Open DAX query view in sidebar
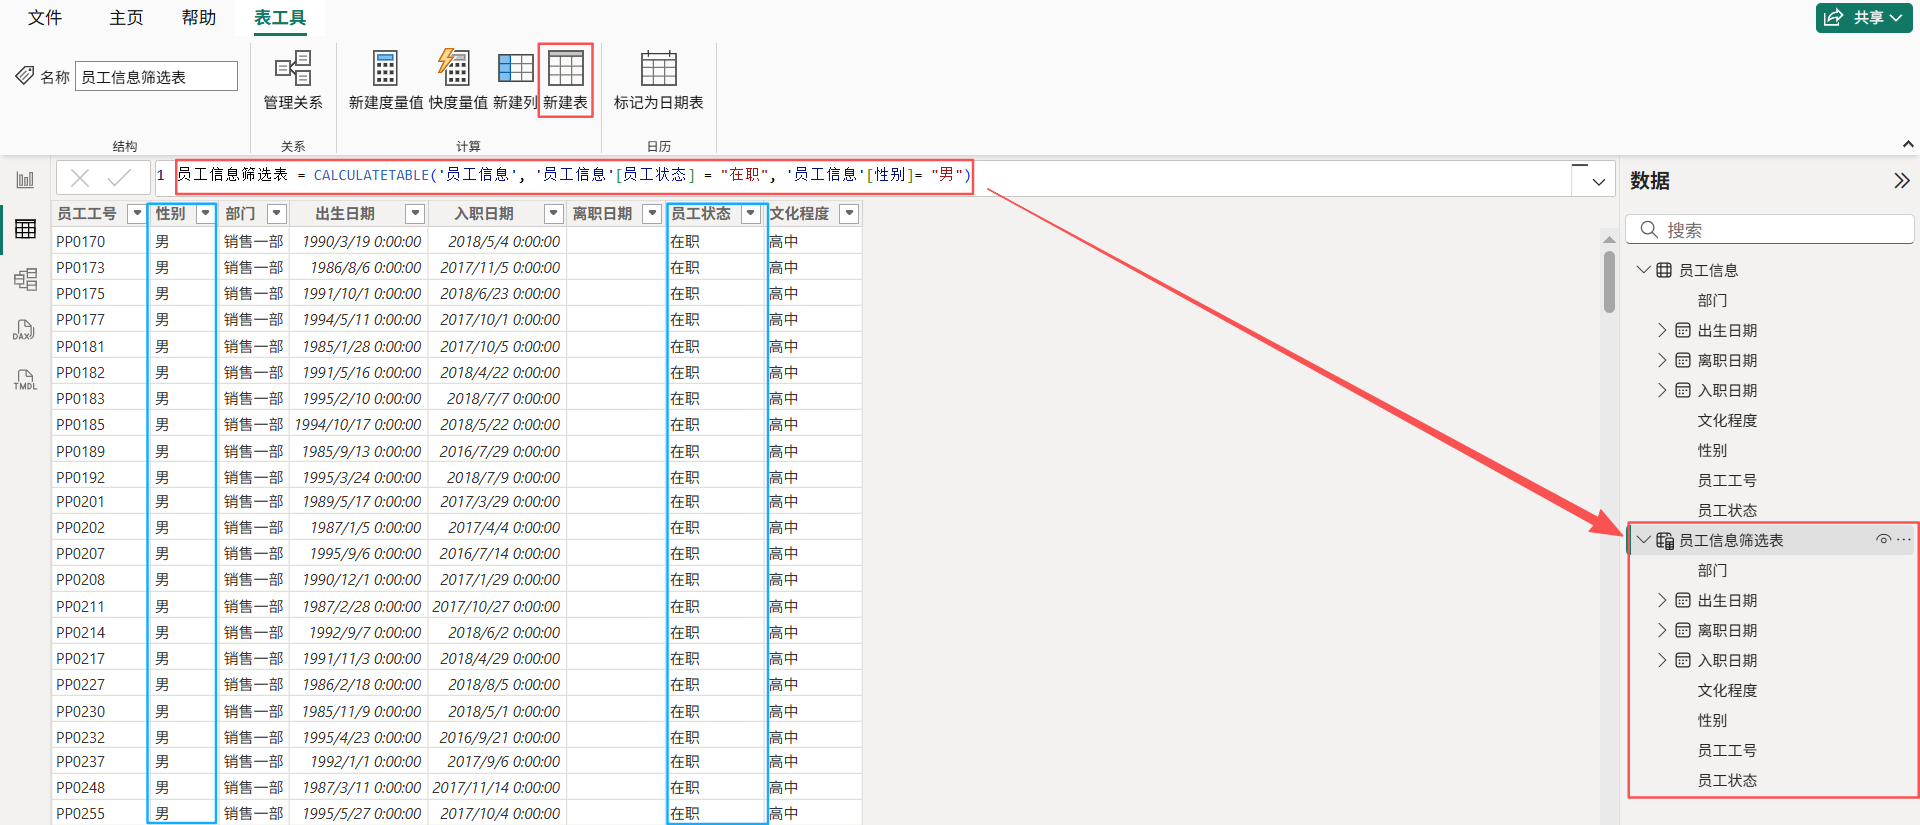 [x=25, y=330]
